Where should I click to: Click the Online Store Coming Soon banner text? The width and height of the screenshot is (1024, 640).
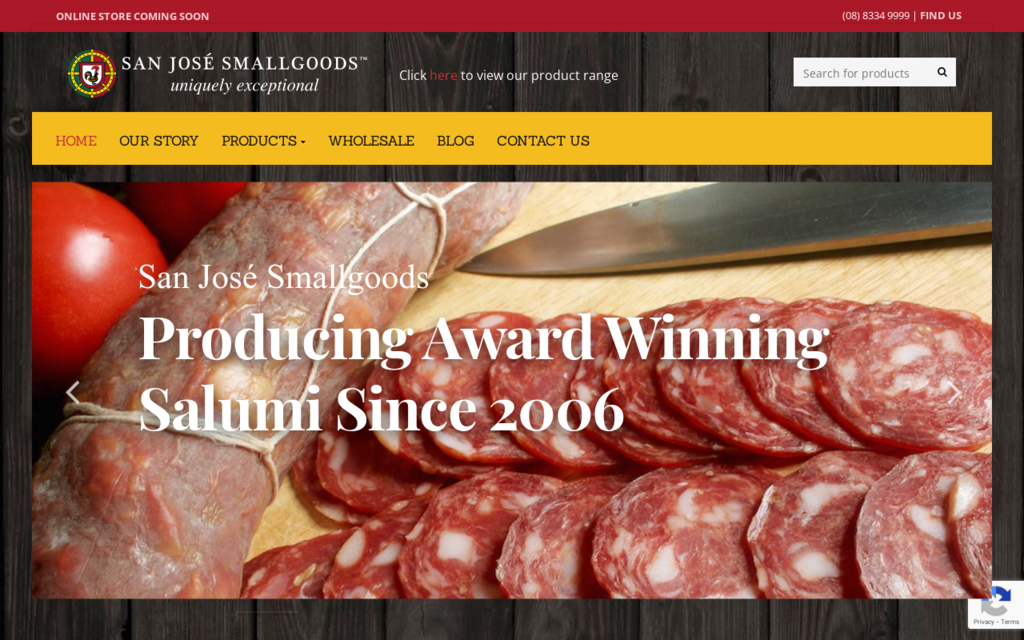click(x=133, y=16)
